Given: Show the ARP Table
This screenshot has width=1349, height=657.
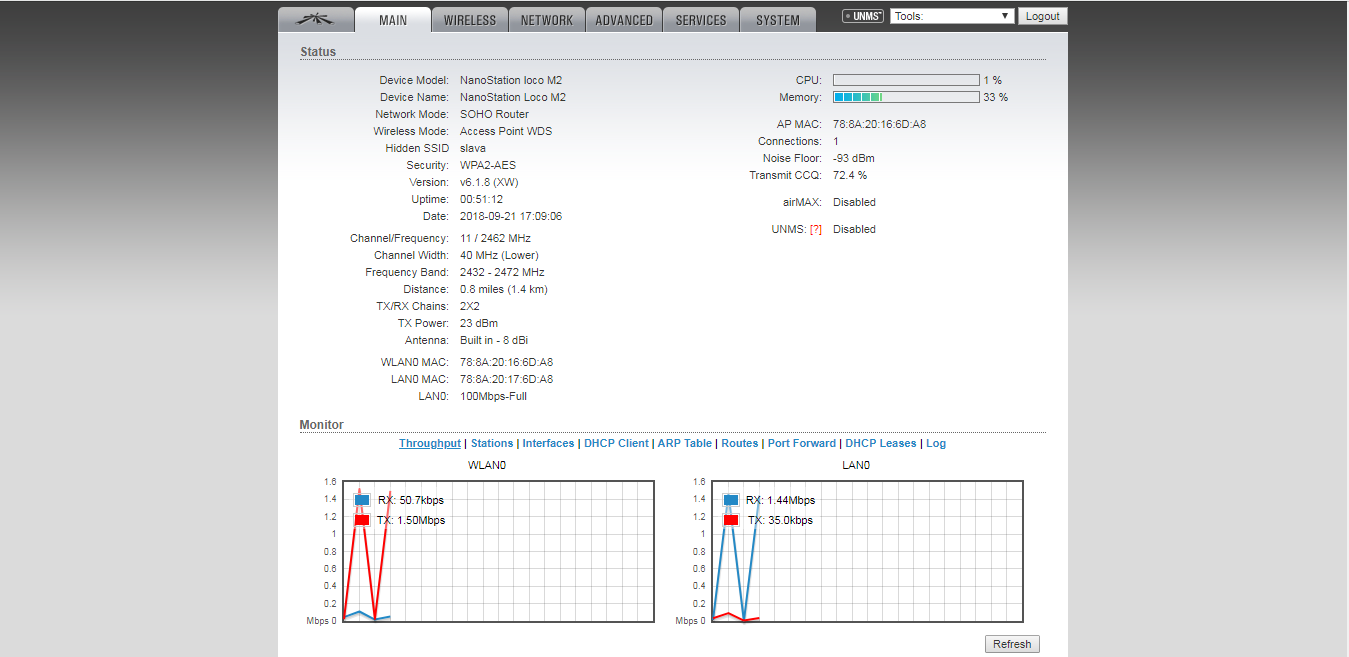Looking at the screenshot, I should pos(685,443).
